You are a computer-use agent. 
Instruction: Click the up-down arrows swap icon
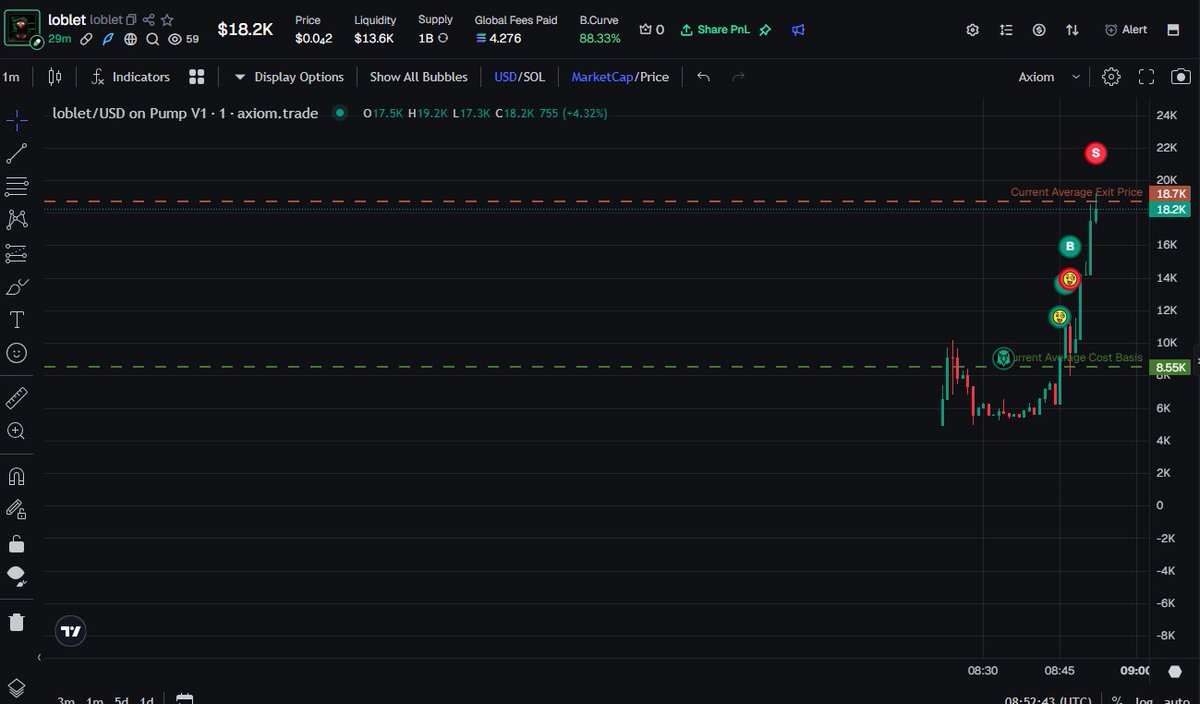tap(1072, 30)
